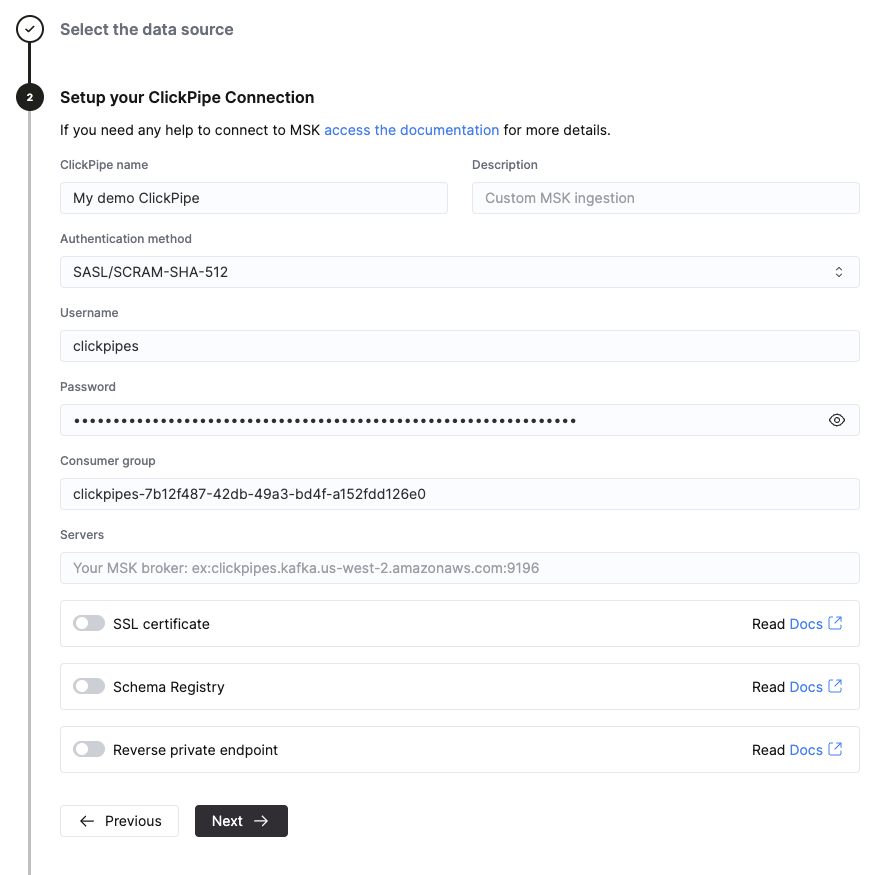Clear the masked Password field
Viewport: 882px width, 875px height.
[x=440, y=420]
